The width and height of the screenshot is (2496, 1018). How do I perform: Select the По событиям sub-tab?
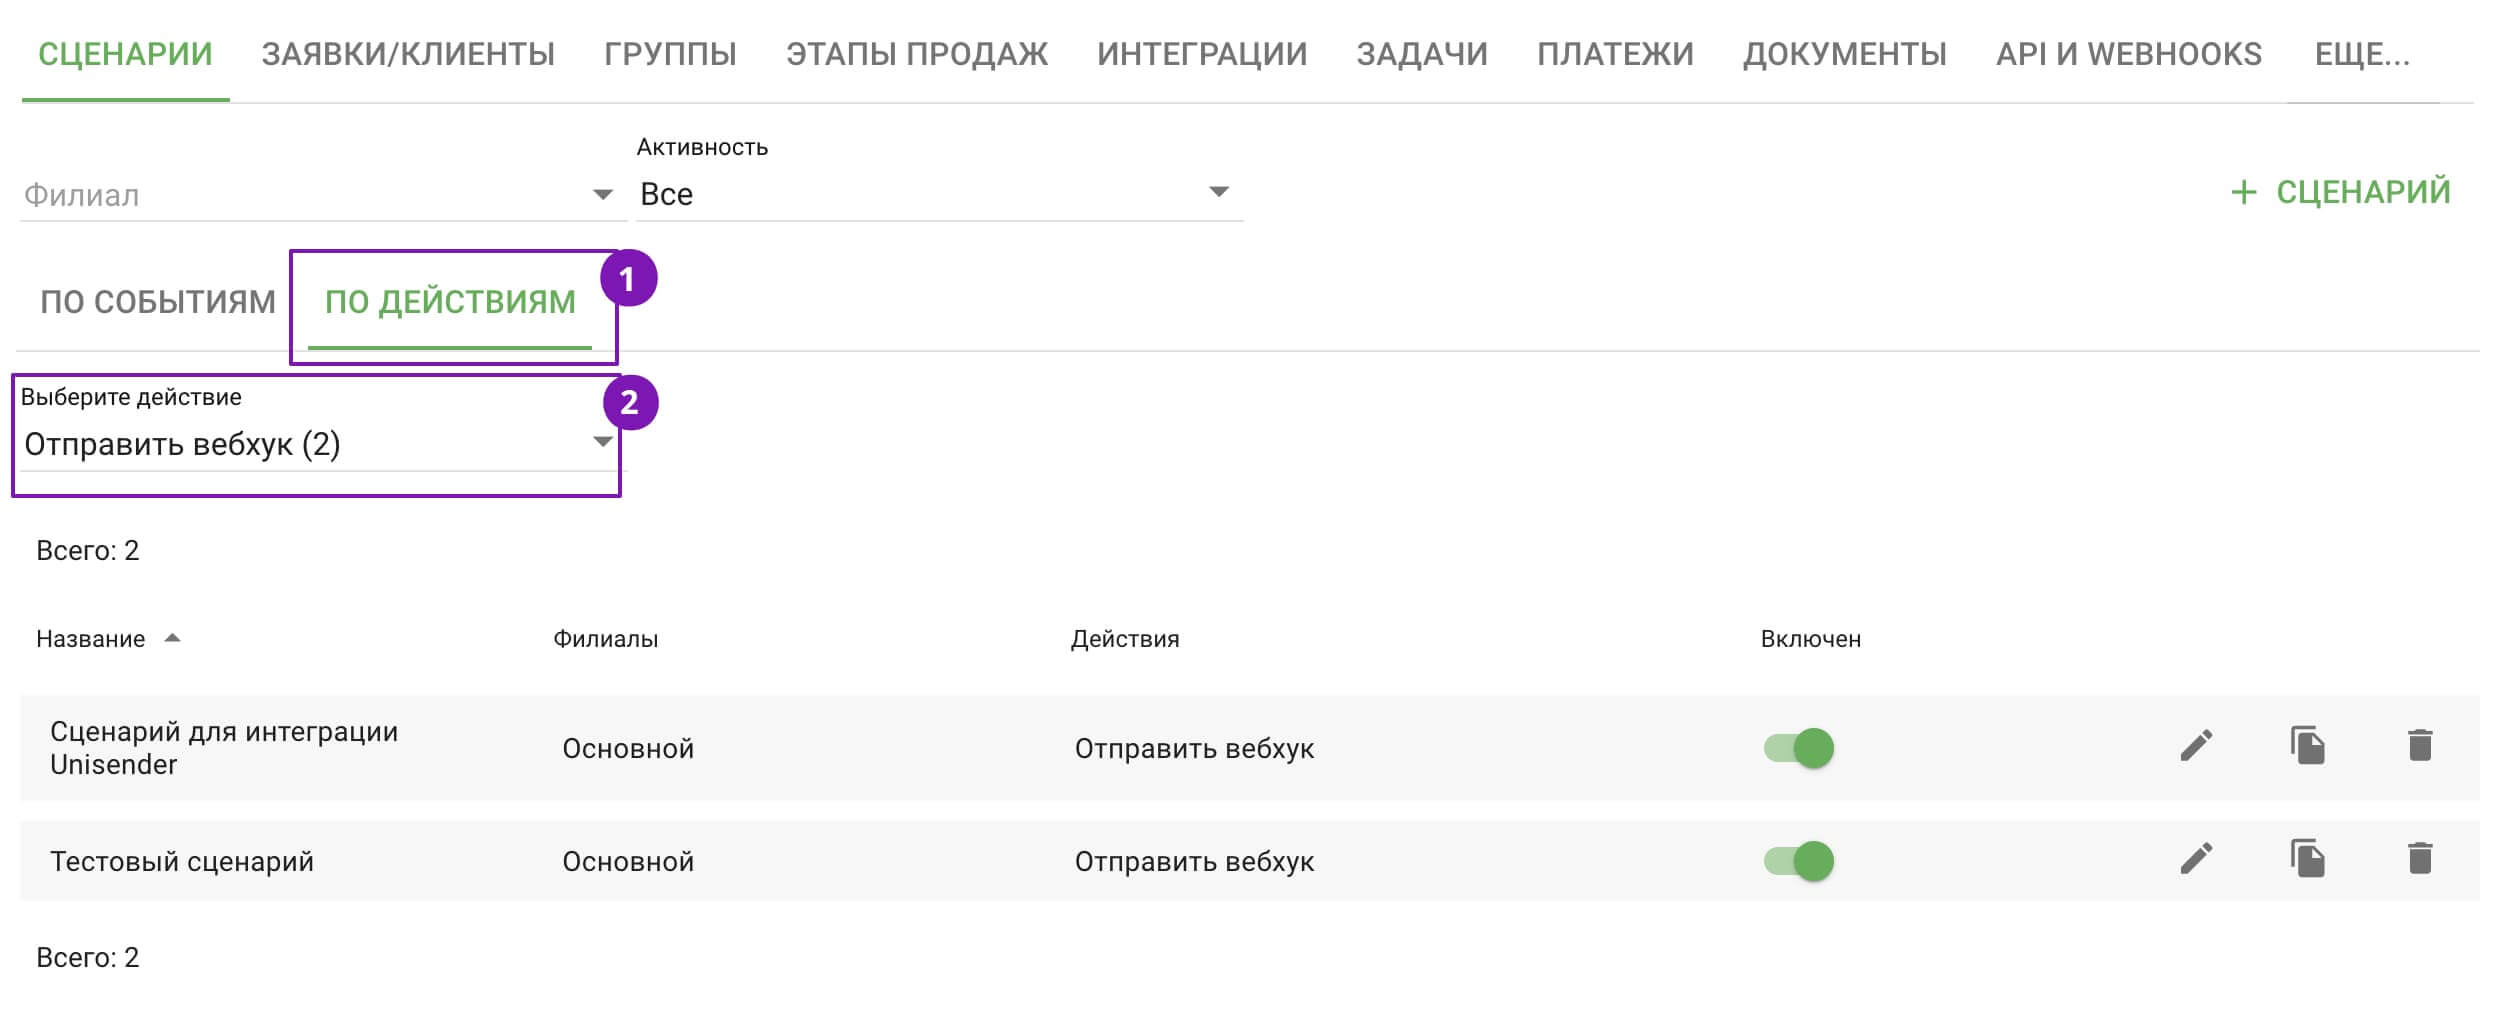point(158,301)
